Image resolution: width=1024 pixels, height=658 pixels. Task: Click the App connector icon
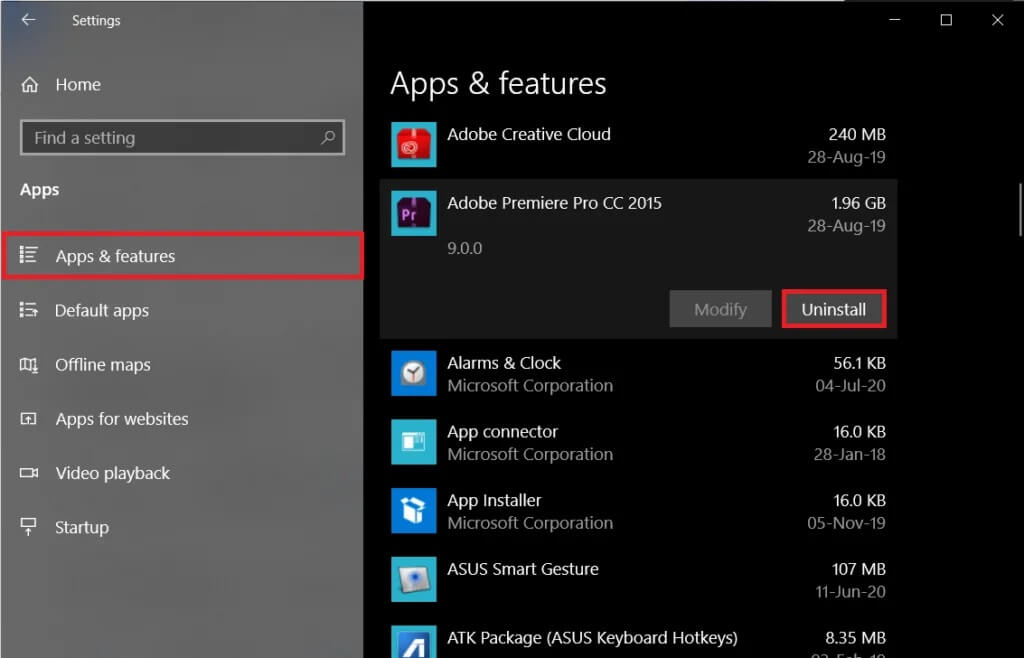pos(413,441)
